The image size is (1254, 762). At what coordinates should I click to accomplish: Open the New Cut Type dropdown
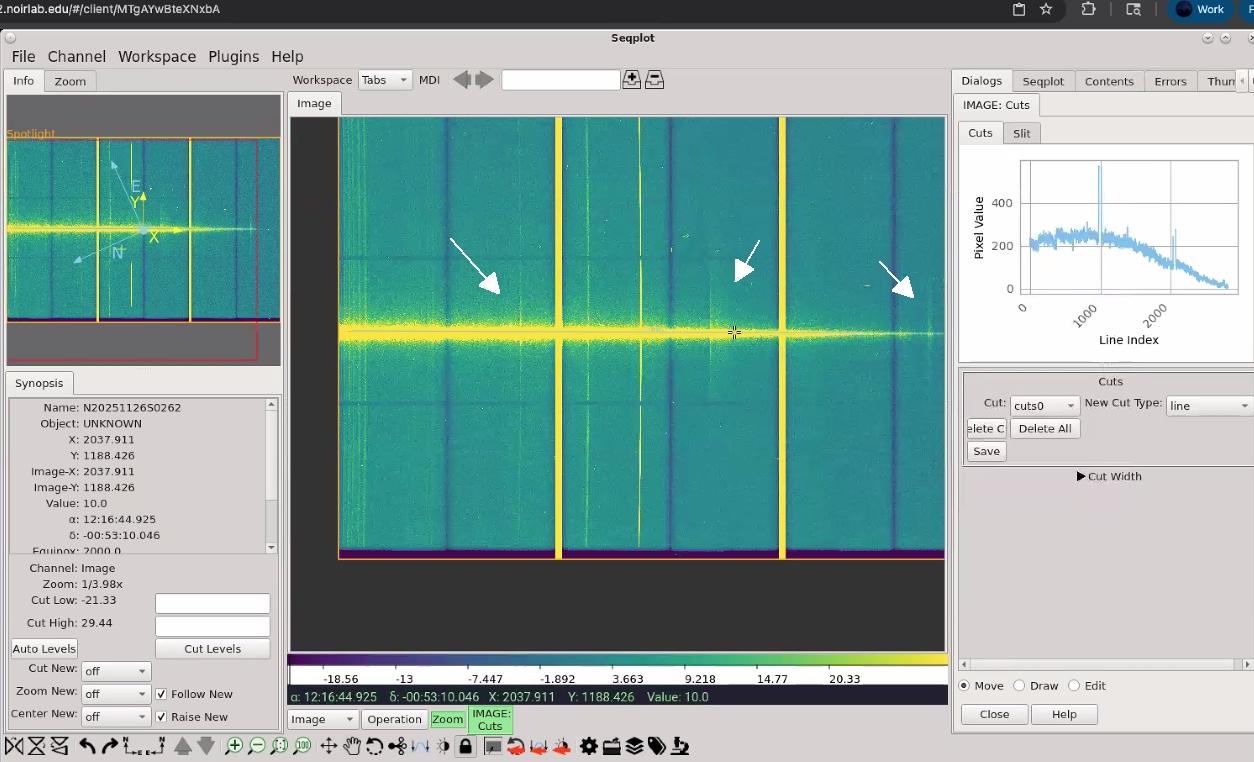pyautogui.click(x=1209, y=406)
